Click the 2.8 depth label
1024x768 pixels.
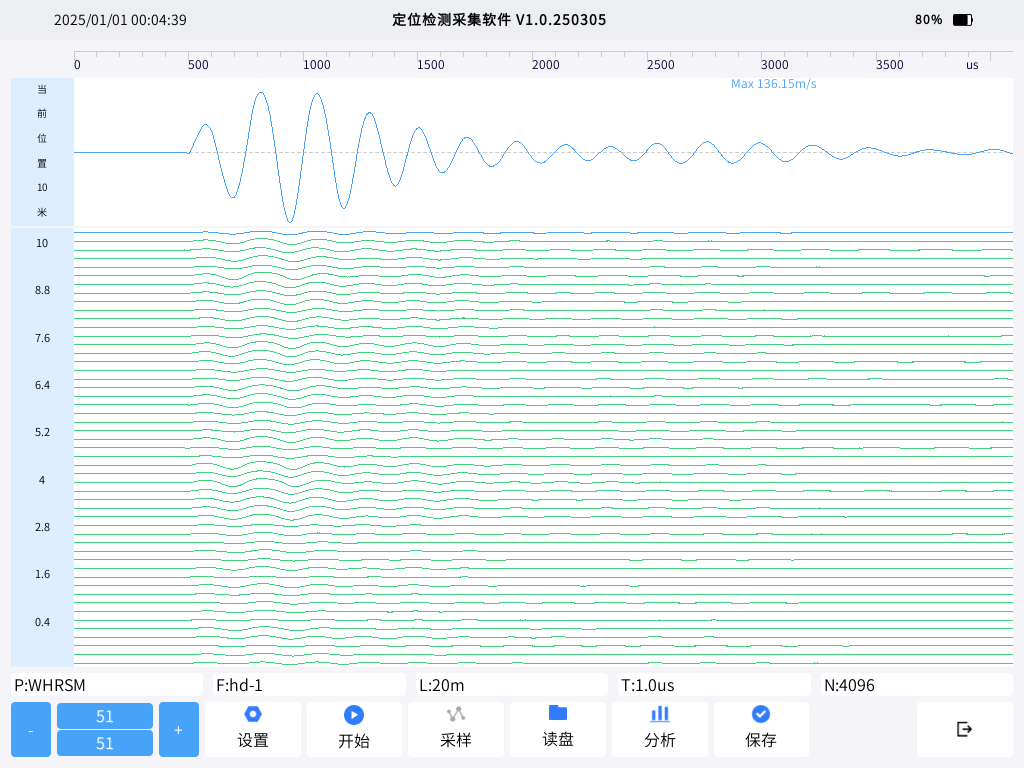click(42, 526)
